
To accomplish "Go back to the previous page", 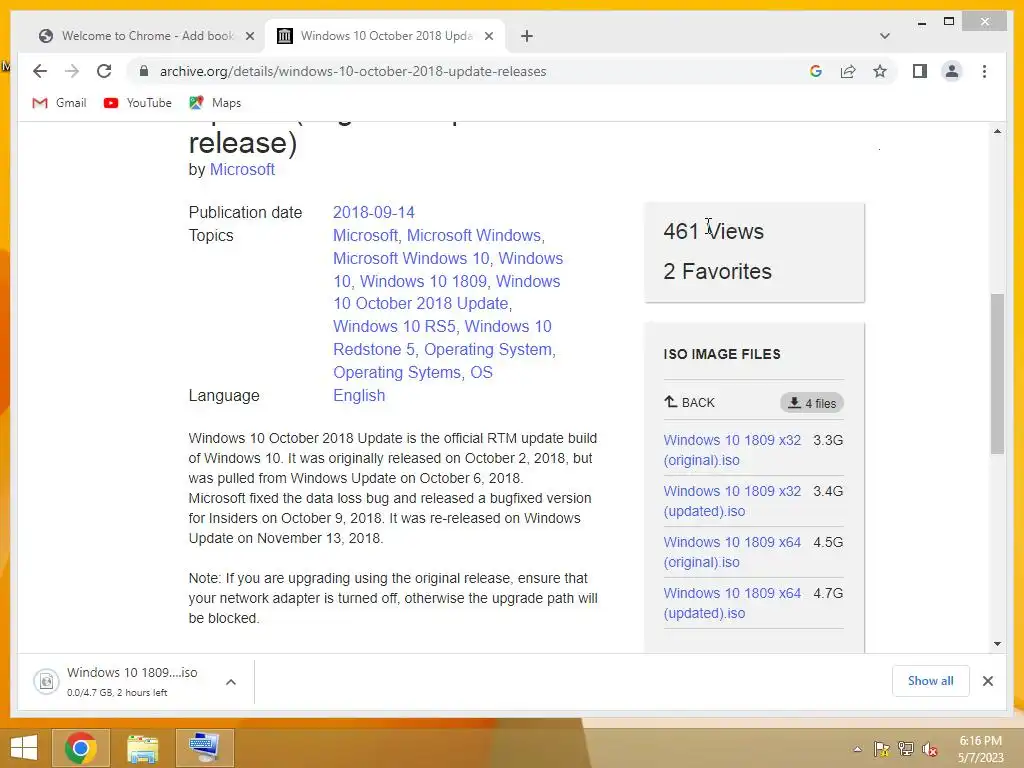I will tap(40, 71).
